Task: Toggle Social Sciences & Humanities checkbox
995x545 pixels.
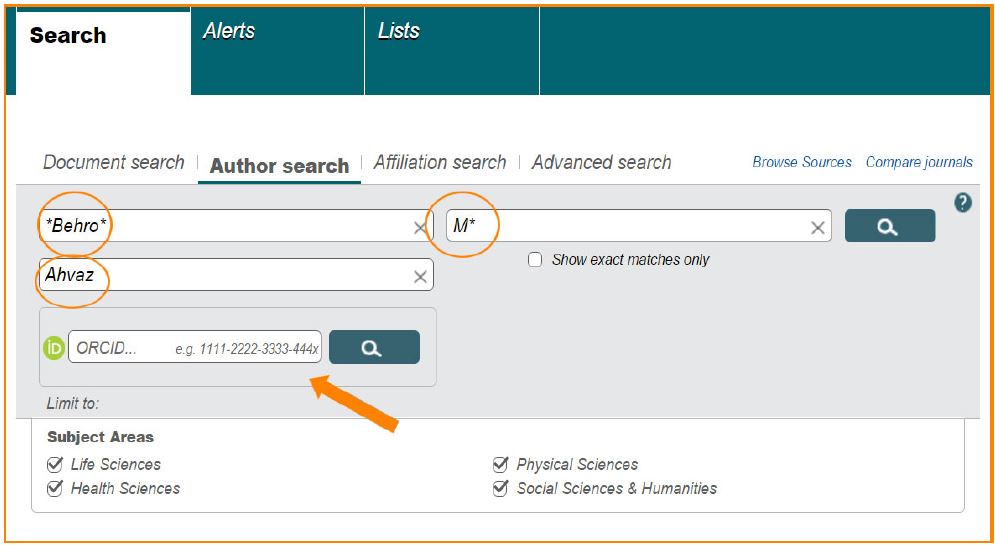Action: [x=500, y=488]
